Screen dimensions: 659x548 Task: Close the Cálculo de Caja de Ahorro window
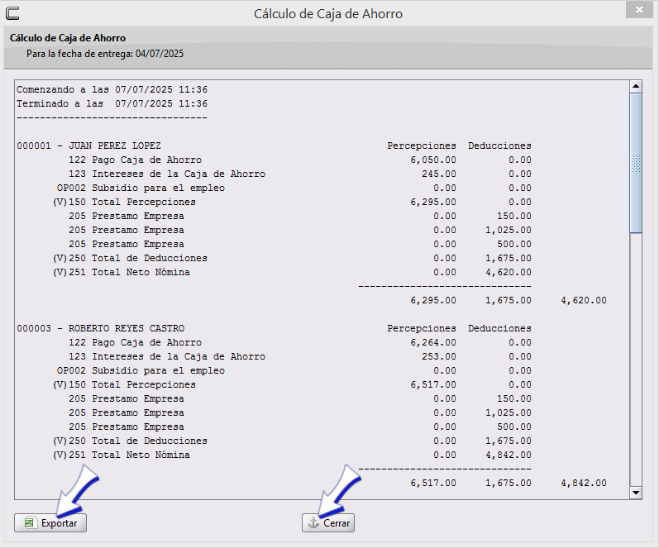(639, 10)
